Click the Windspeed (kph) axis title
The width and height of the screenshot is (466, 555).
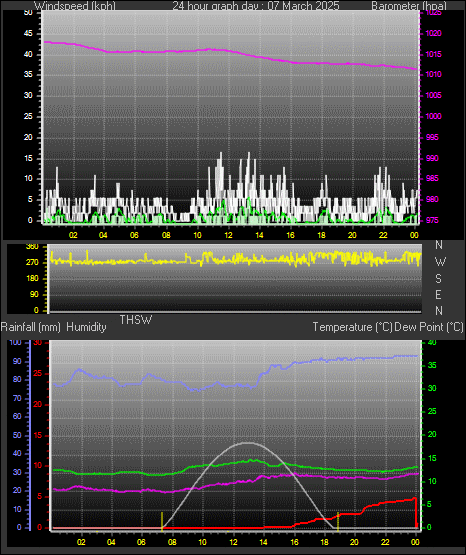(x=75, y=6)
